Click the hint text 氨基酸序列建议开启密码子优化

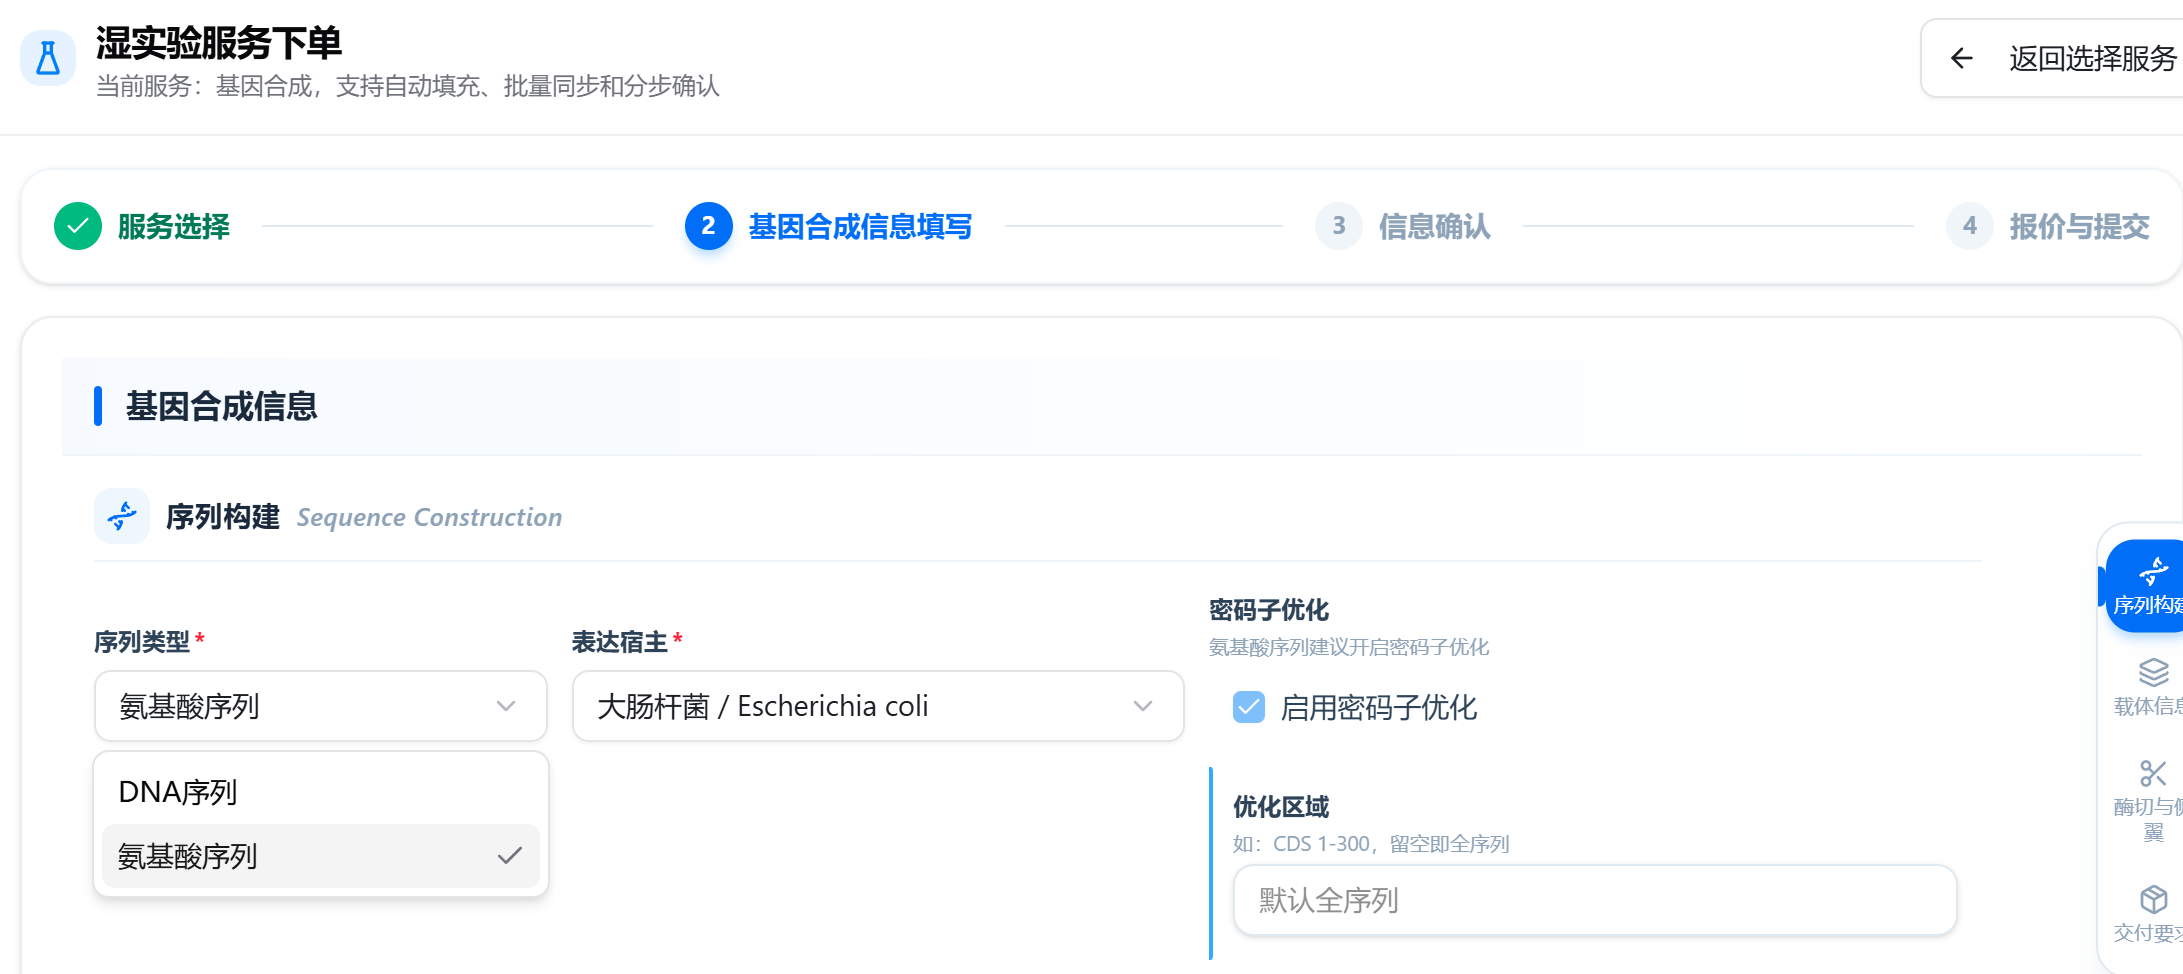click(1349, 647)
